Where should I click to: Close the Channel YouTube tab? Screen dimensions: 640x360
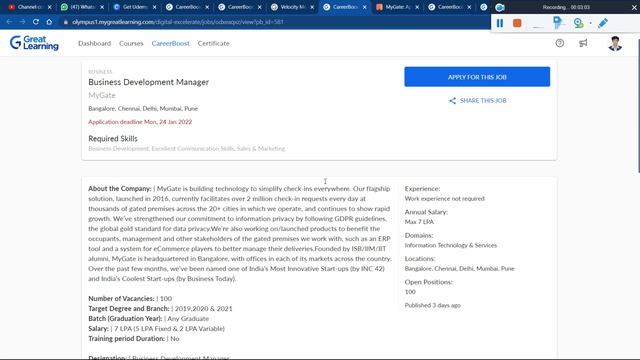click(49, 7)
